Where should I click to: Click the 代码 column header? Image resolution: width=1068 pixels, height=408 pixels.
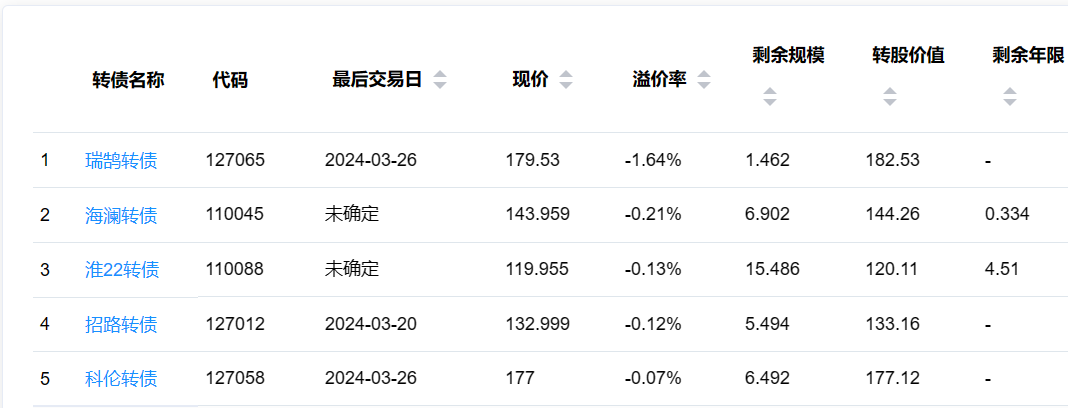coord(230,81)
